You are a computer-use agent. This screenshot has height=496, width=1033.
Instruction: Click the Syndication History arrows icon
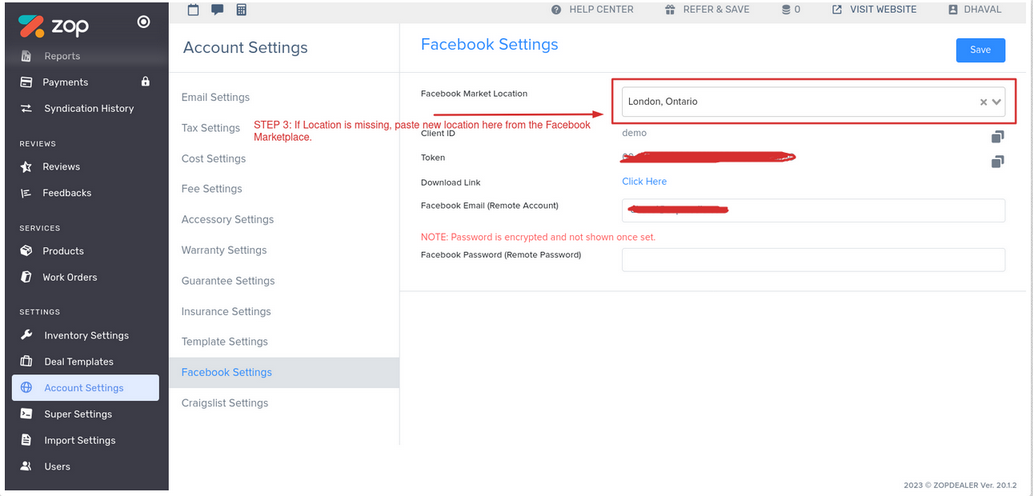coord(26,109)
